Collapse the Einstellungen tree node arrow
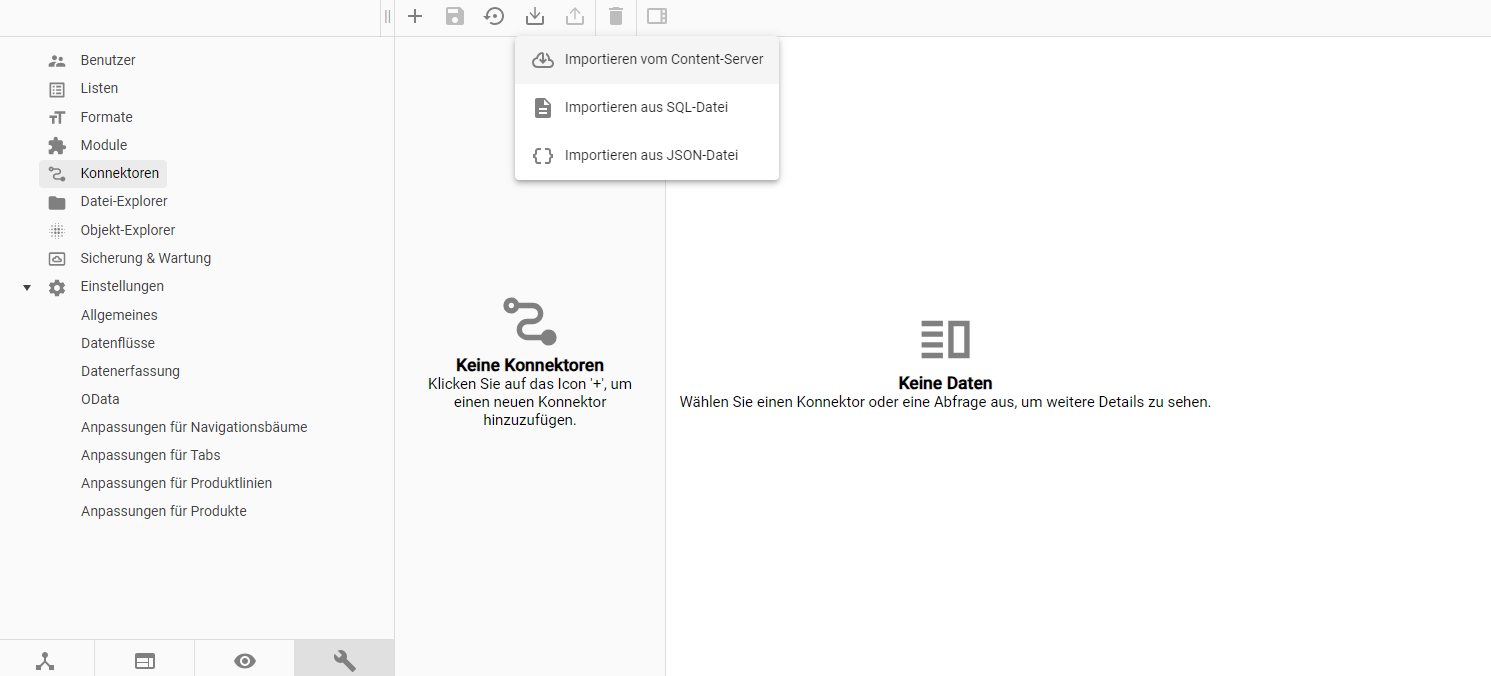Screen dimensions: 1491x676 pos(27,287)
